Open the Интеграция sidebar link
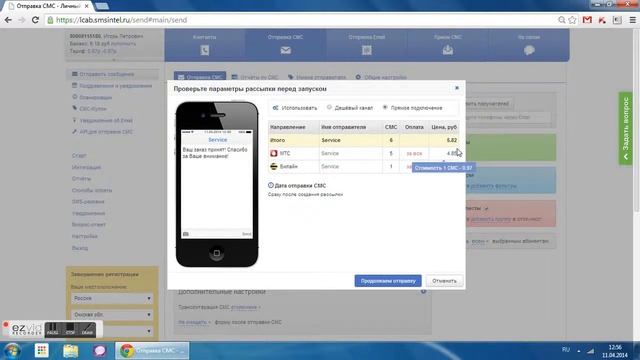Image resolution: width=640 pixels, height=360 pixels. [x=86, y=167]
